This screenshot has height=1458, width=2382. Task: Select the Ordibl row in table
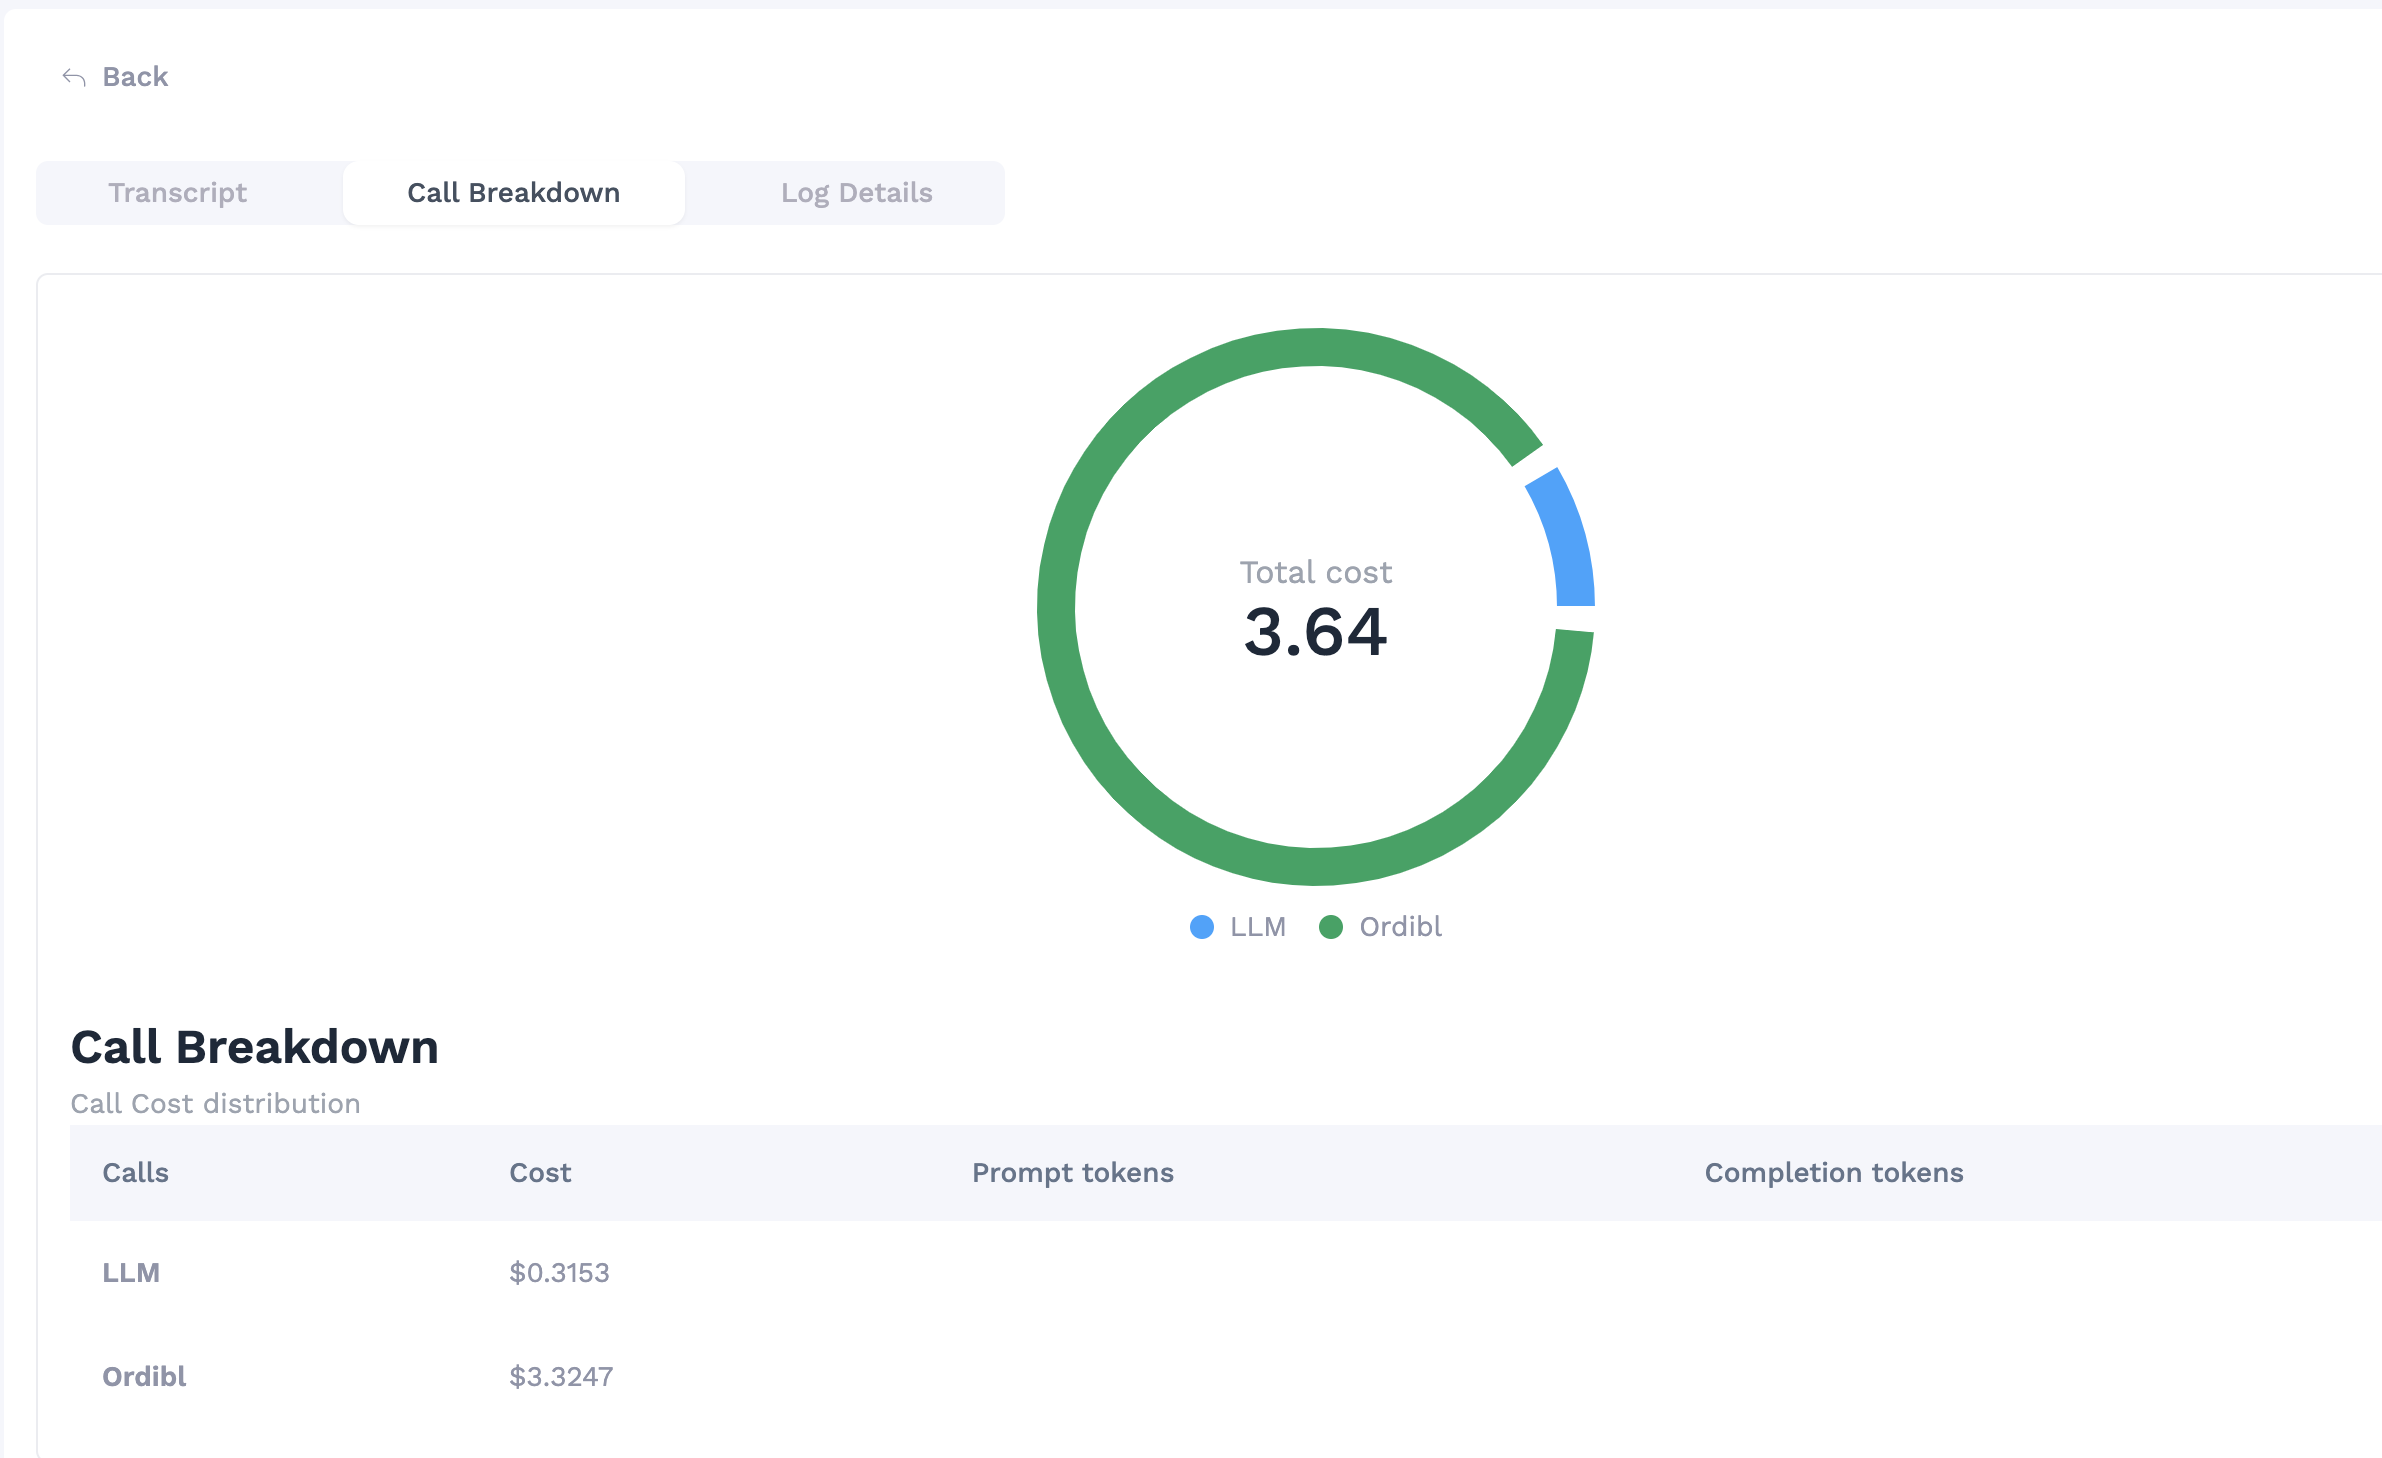coord(144,1377)
